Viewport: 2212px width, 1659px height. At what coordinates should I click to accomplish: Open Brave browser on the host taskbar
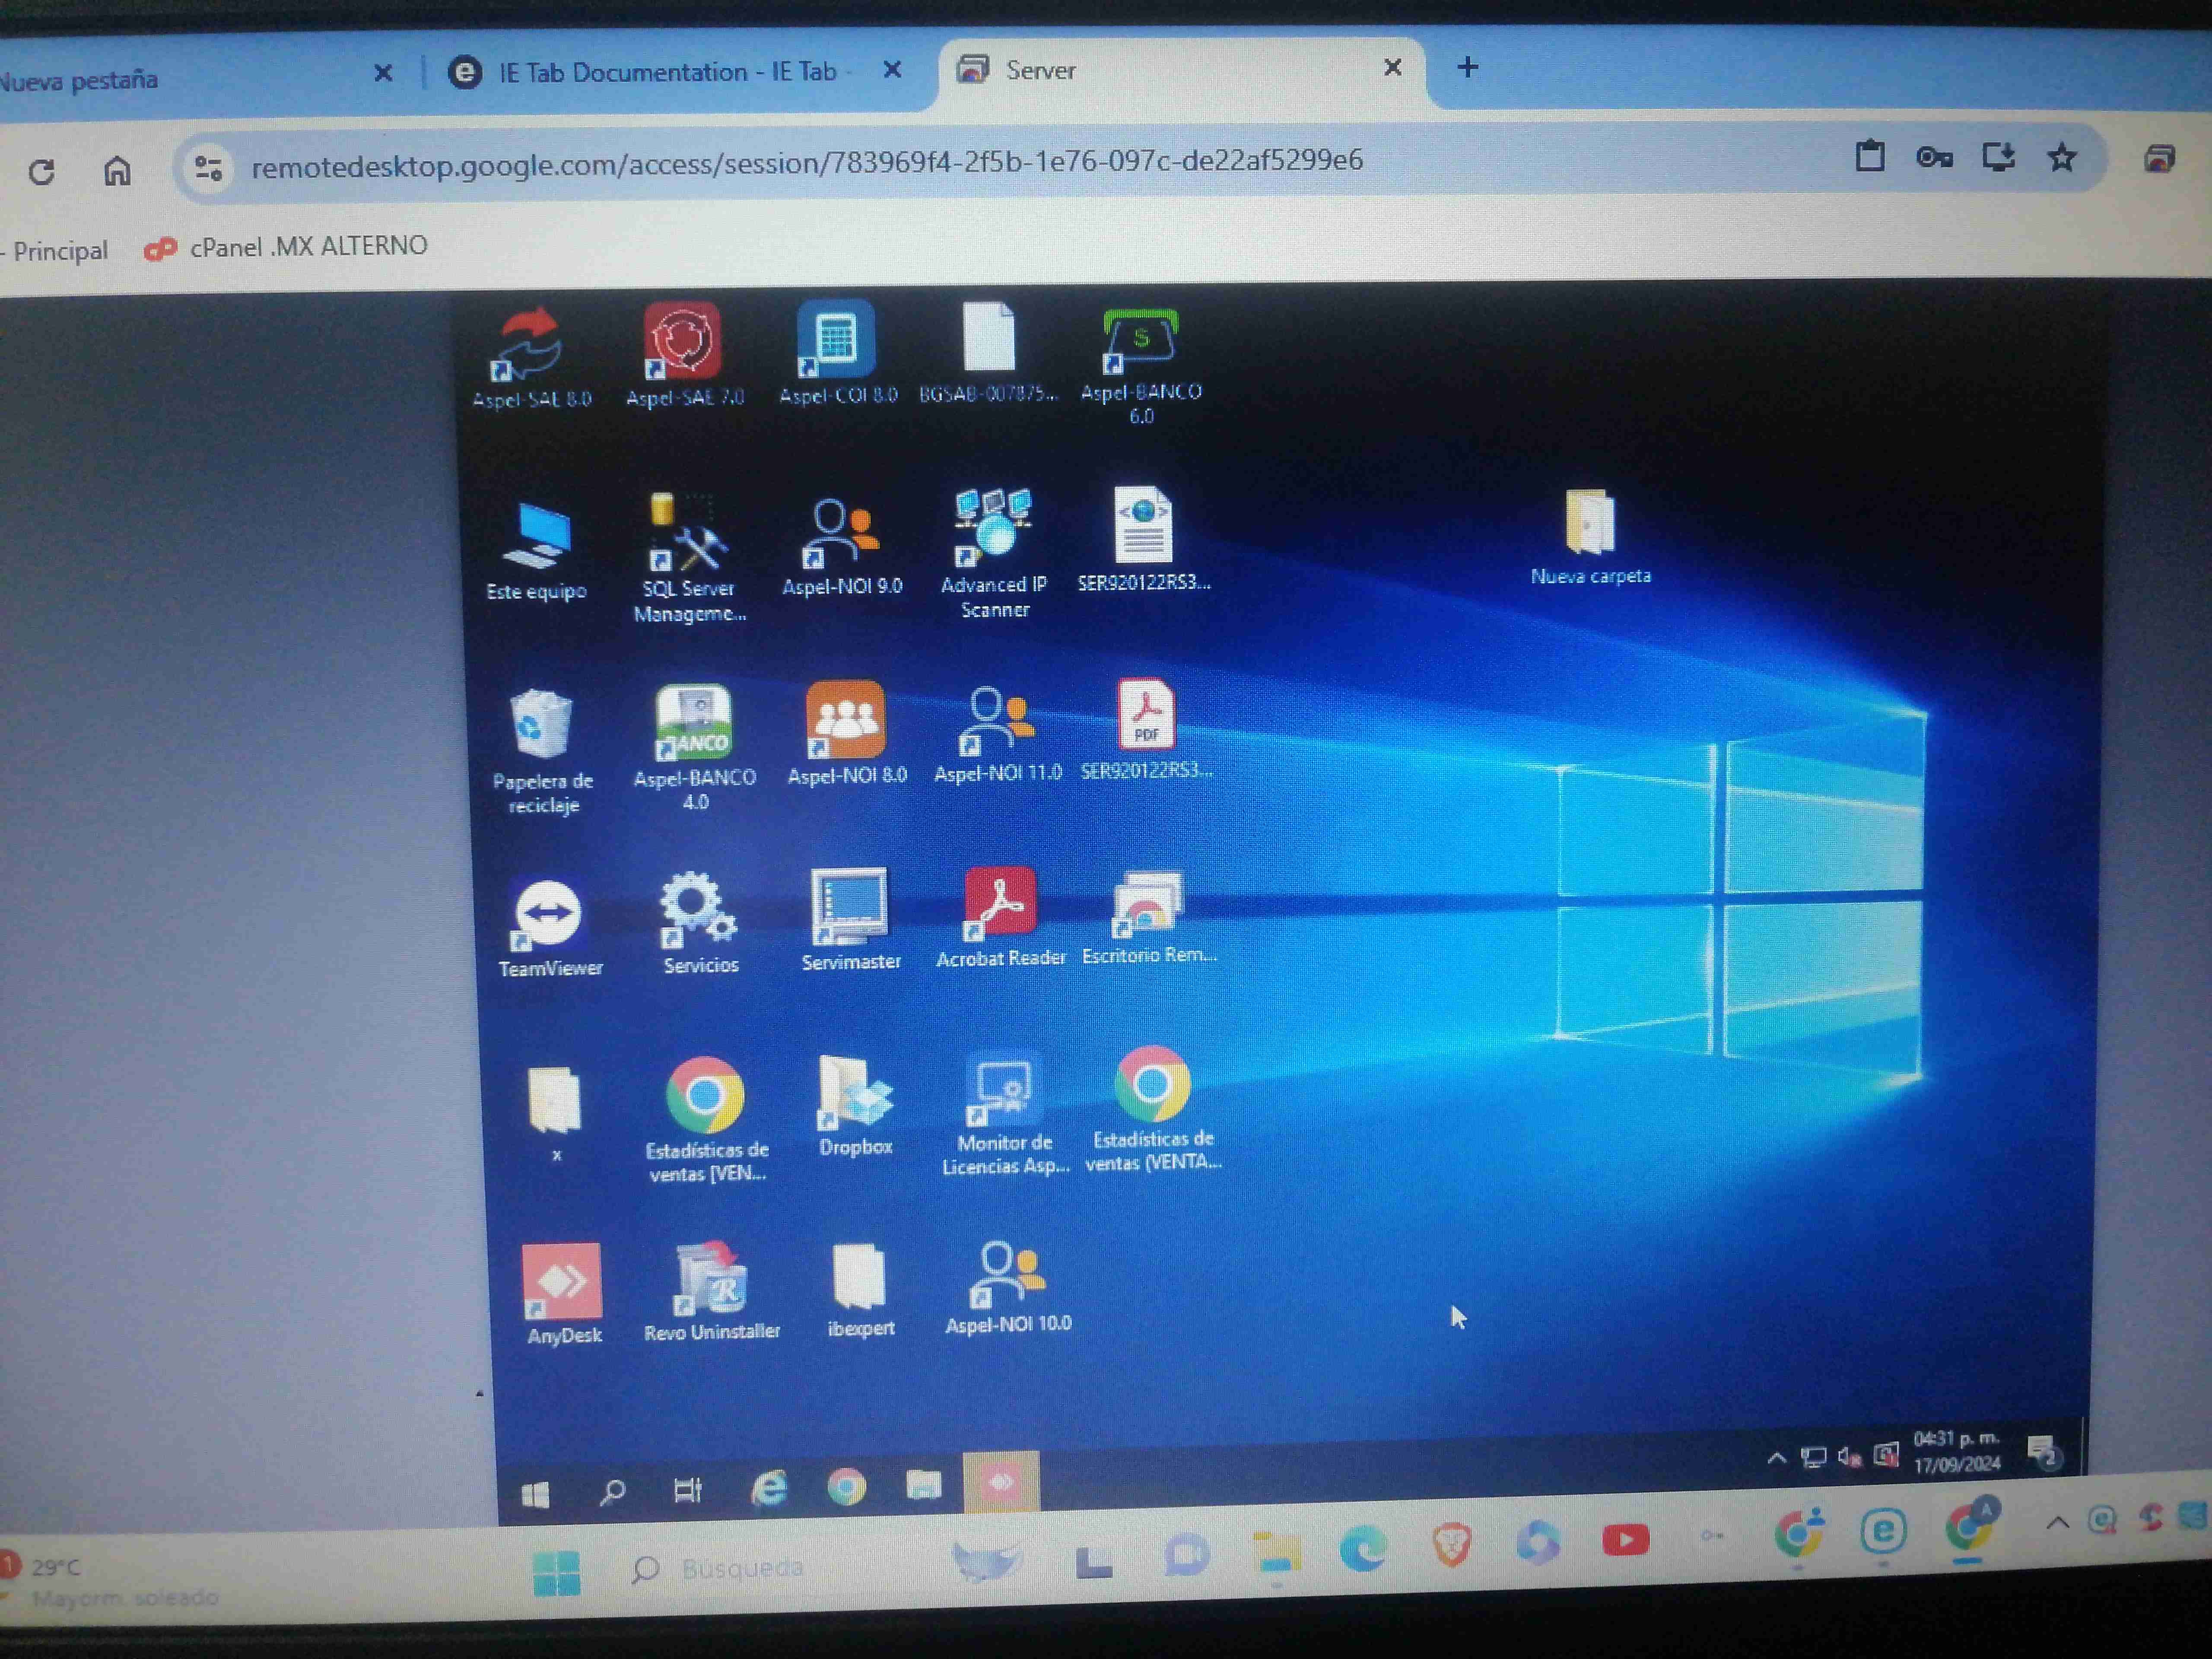coord(1451,1544)
